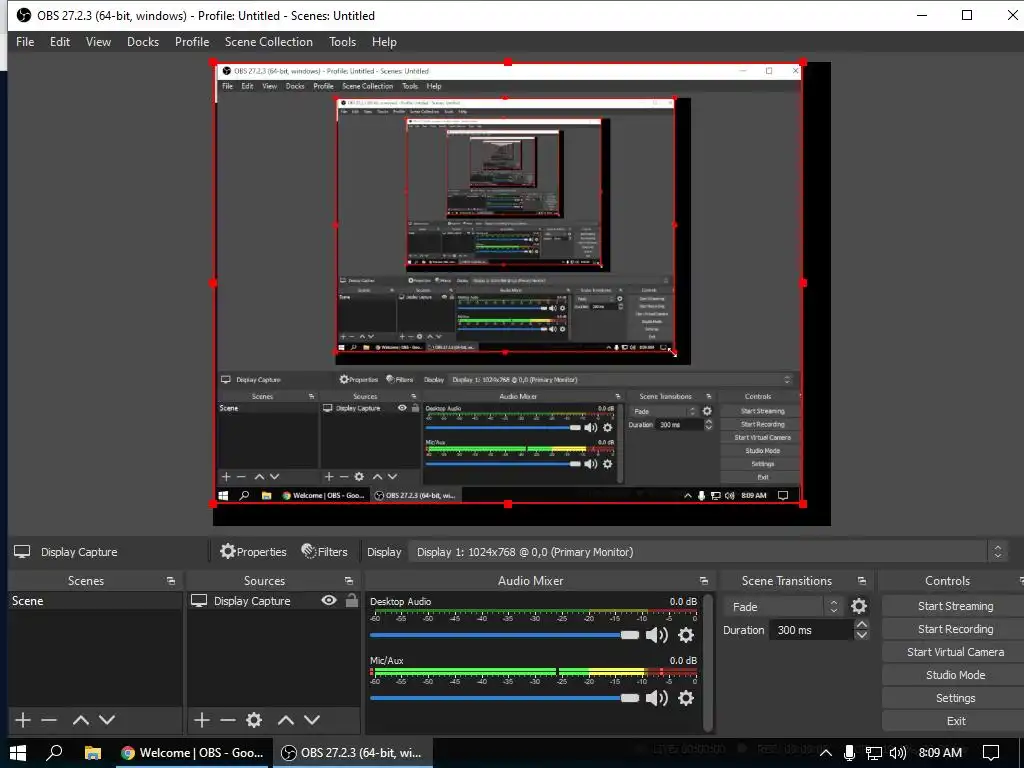This screenshot has height=768, width=1024.
Task: Toggle visibility eye of Display Capture source
Action: 329,600
